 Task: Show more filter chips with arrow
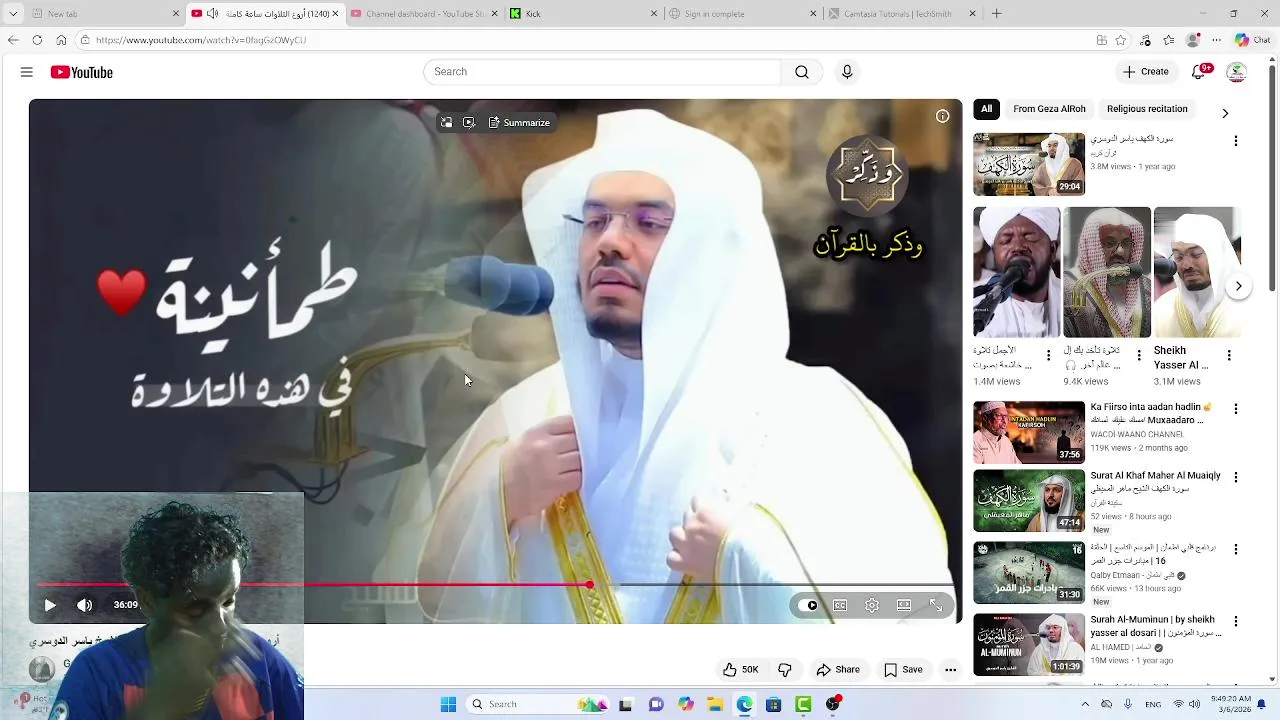pos(1225,113)
